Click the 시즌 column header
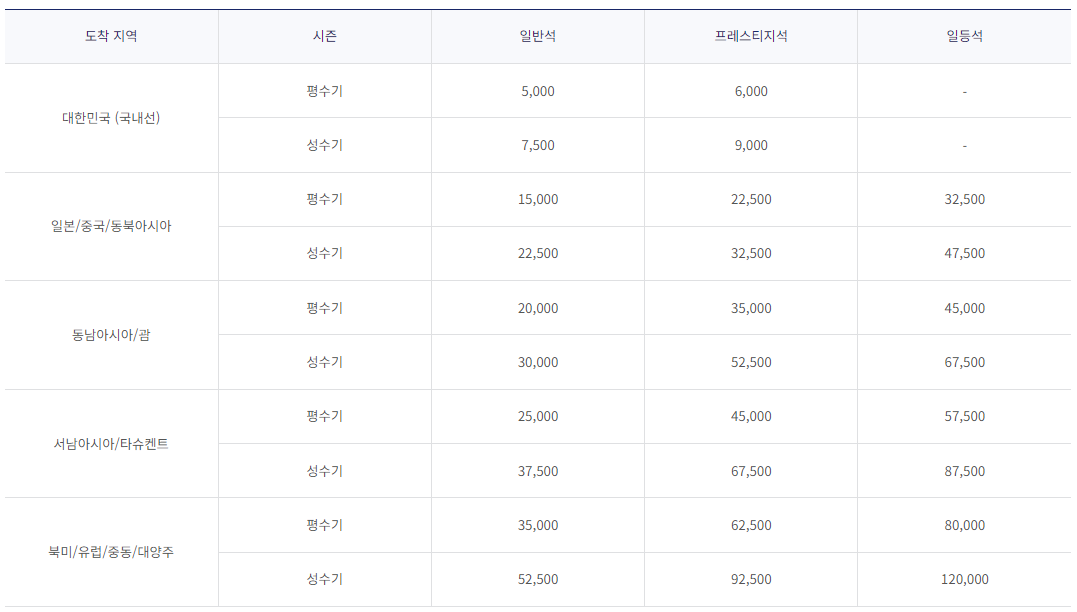The image size is (1077, 612). [x=325, y=36]
